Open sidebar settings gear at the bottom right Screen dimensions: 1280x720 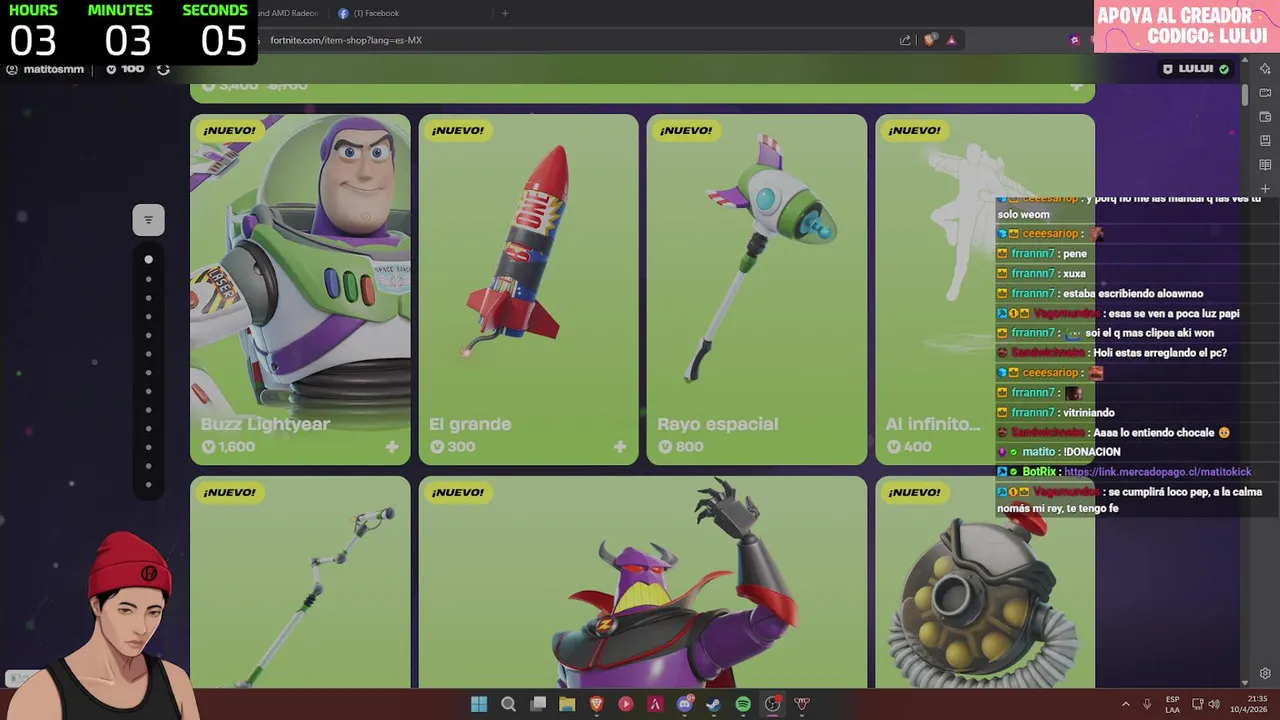click(1265, 673)
